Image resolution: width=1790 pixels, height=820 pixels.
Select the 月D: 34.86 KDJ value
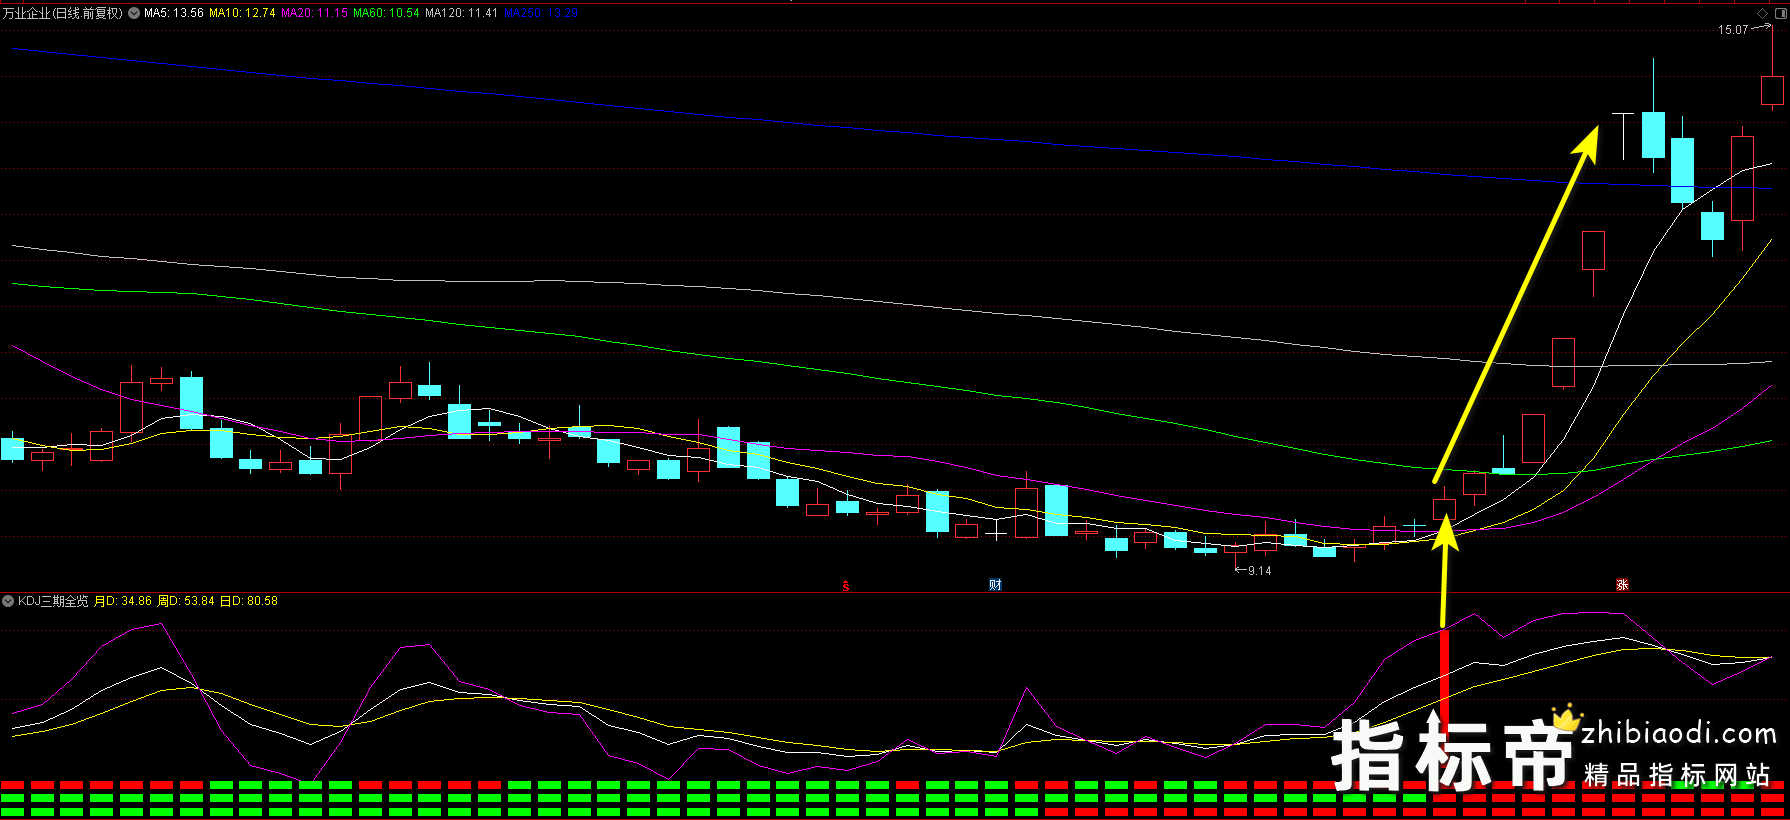[x=123, y=601]
